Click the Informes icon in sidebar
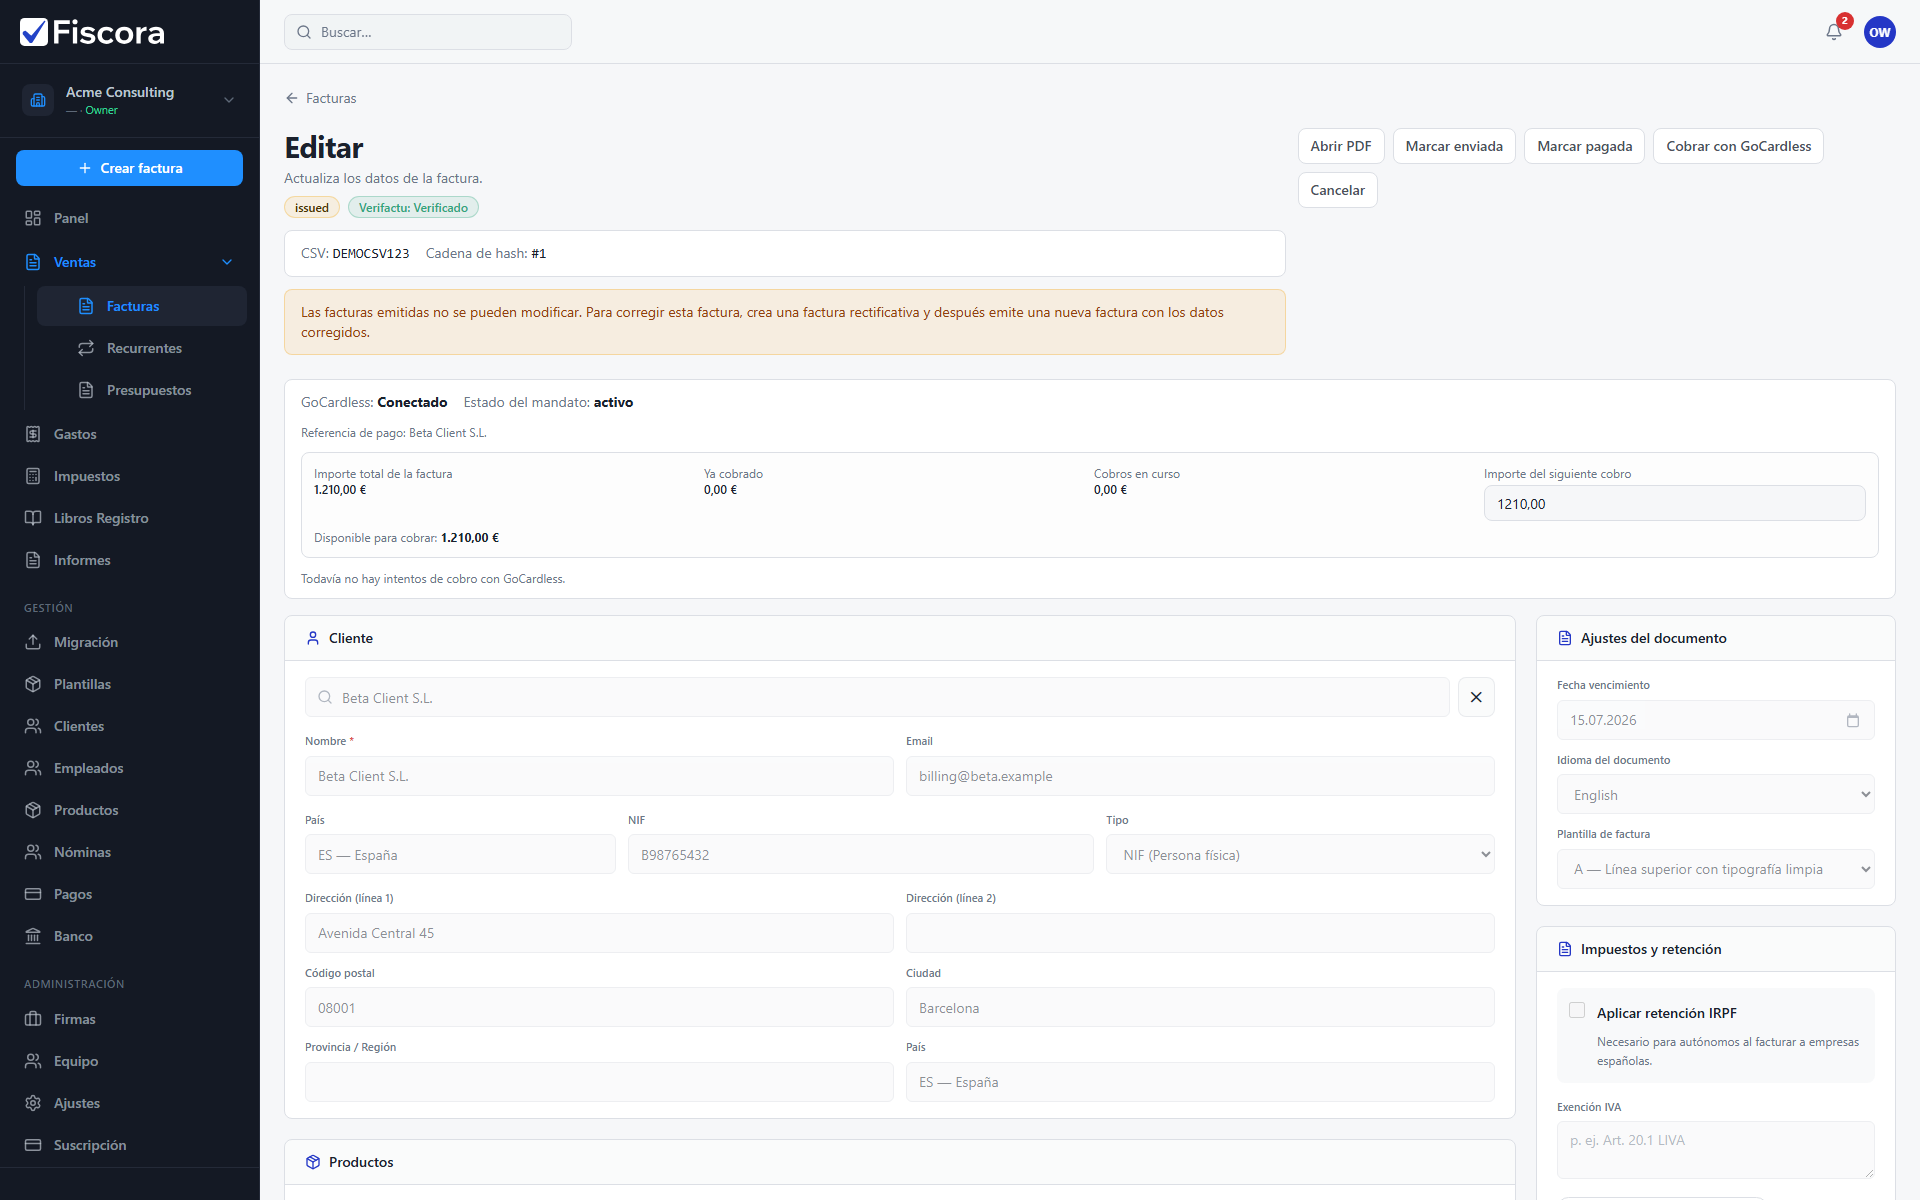The width and height of the screenshot is (1920, 1200). [x=33, y=560]
